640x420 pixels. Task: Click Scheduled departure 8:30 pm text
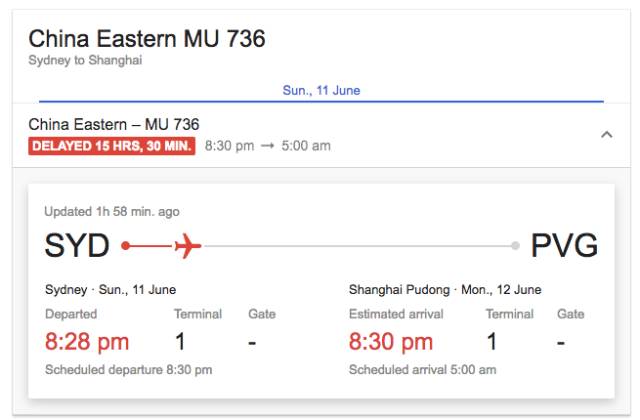point(129,370)
